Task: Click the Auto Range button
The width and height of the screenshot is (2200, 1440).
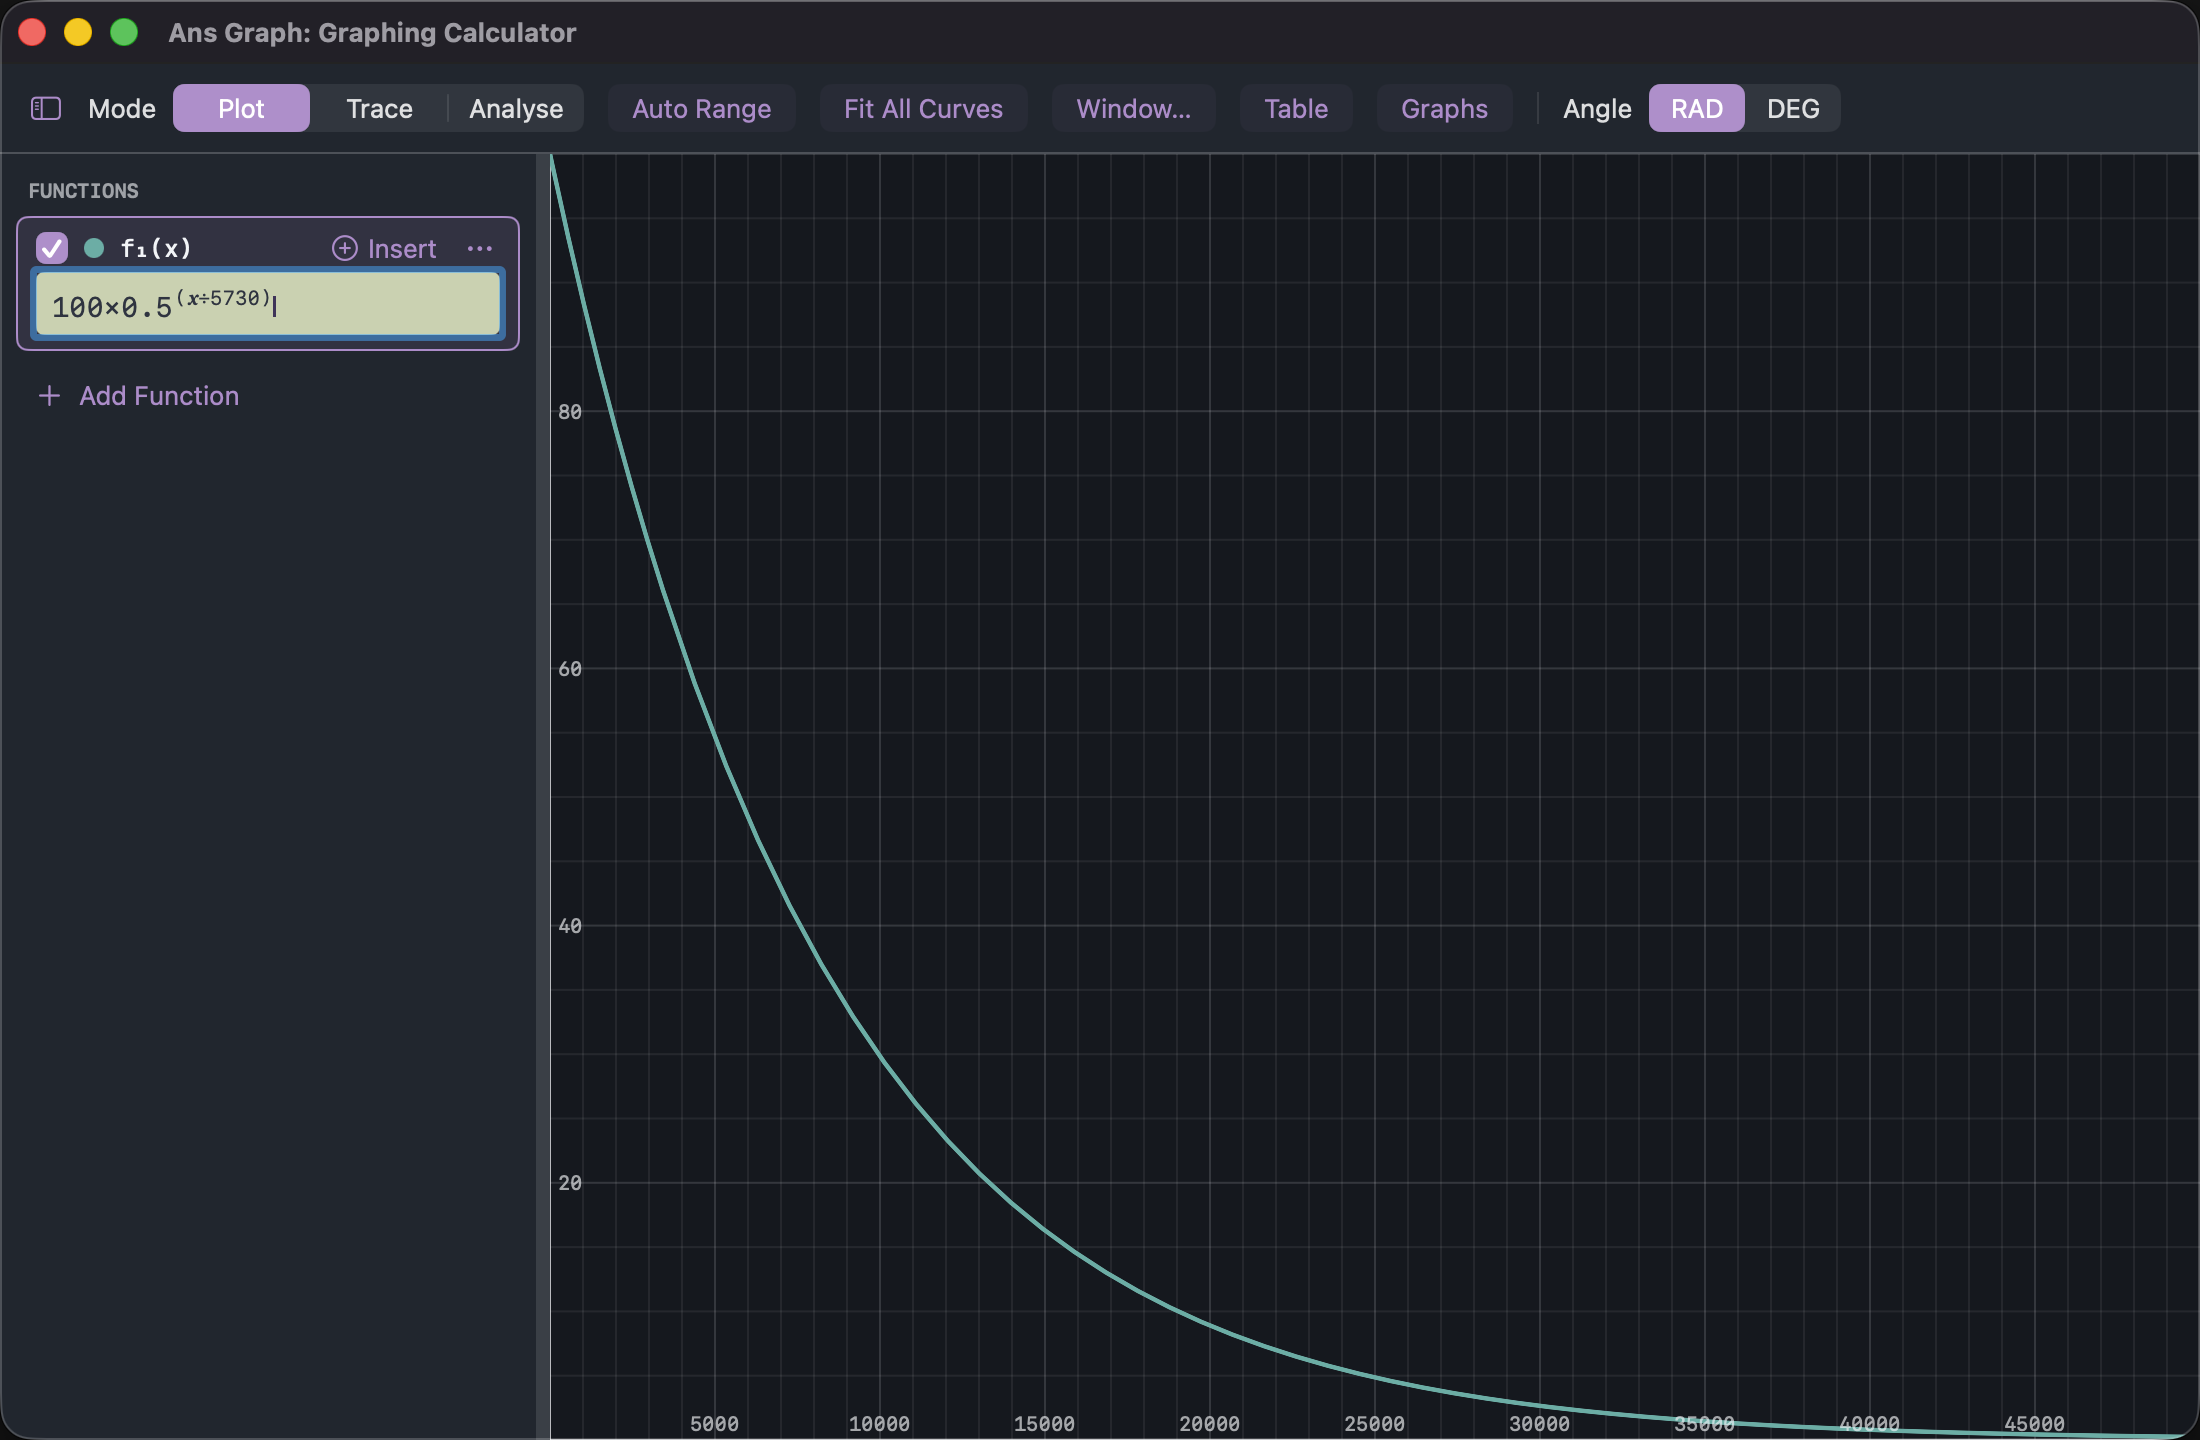Action: coord(701,108)
